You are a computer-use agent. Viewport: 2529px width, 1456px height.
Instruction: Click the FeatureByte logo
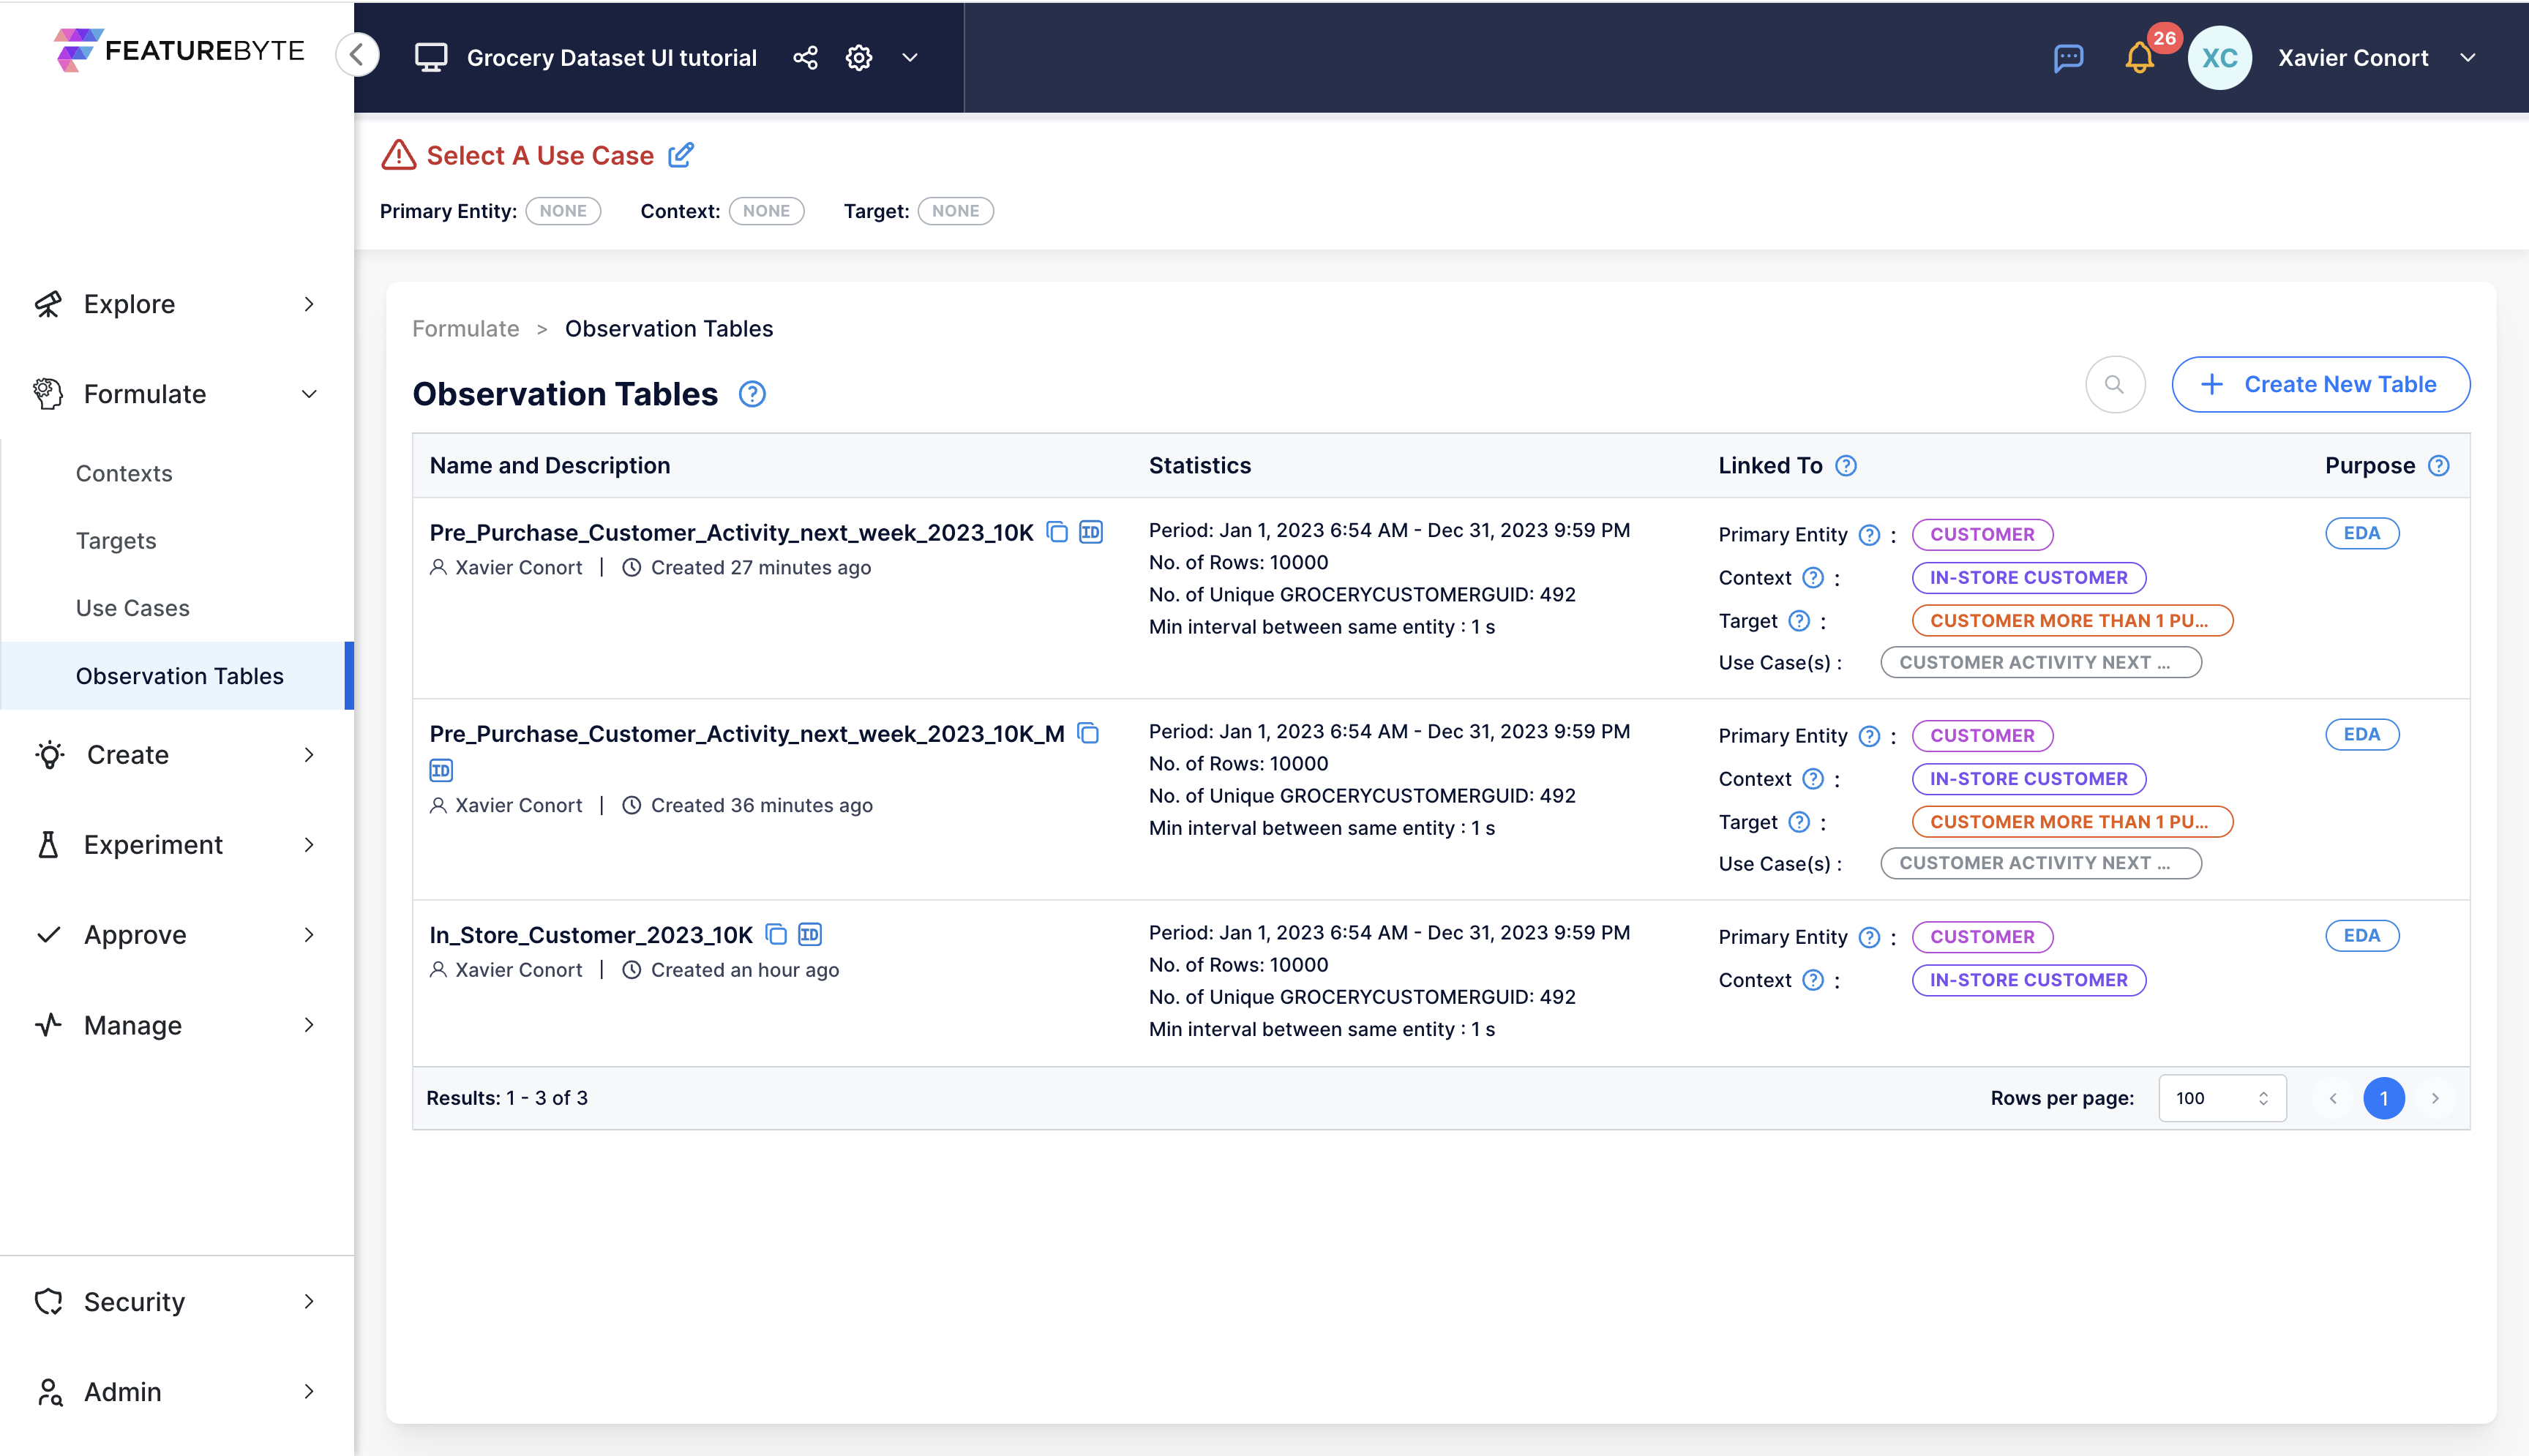179,50
